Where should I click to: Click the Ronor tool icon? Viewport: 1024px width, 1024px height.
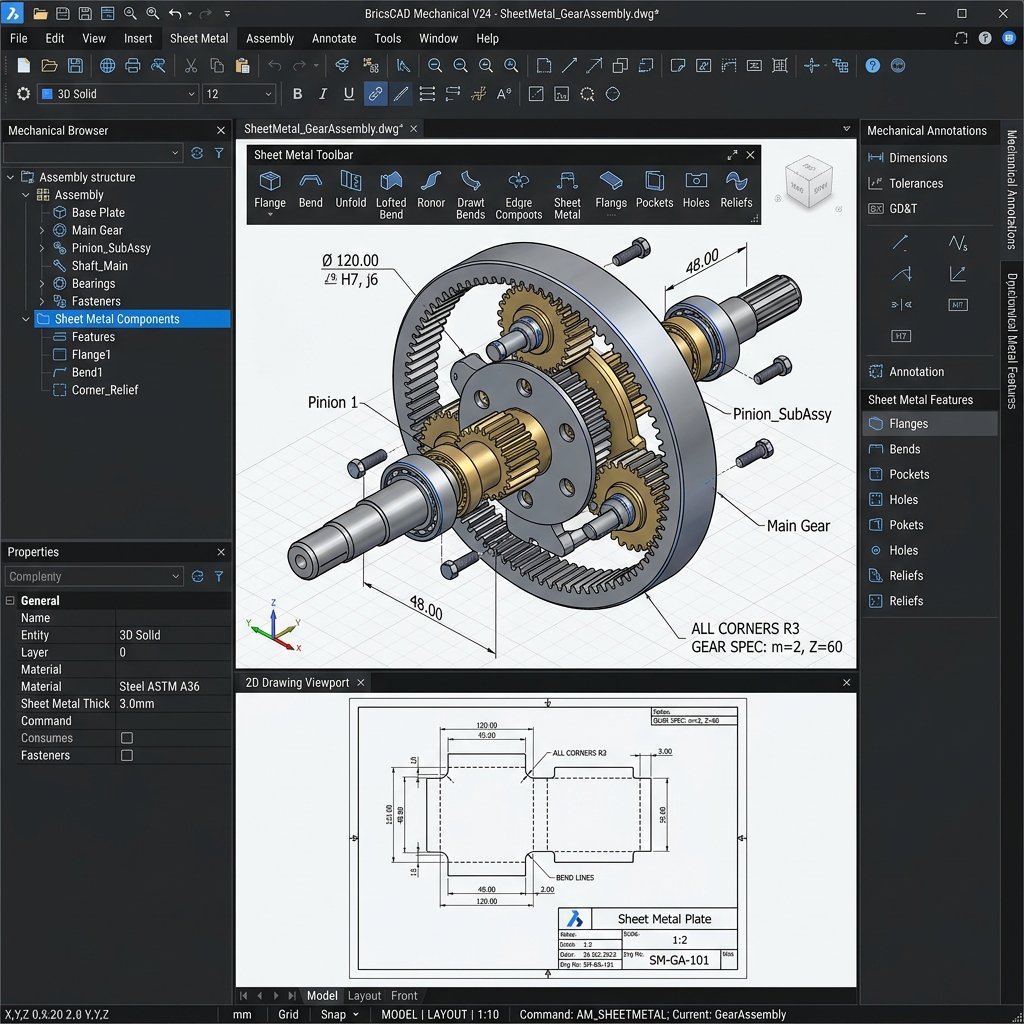point(431,190)
